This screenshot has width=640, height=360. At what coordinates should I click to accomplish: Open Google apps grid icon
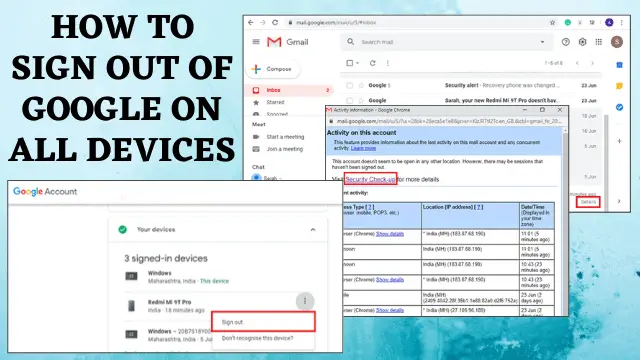[x=598, y=42]
